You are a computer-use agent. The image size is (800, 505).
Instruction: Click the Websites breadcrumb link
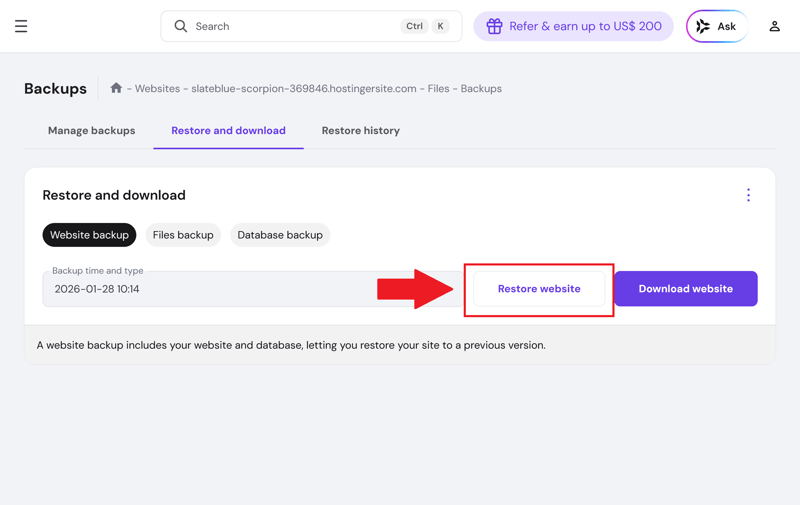point(157,89)
